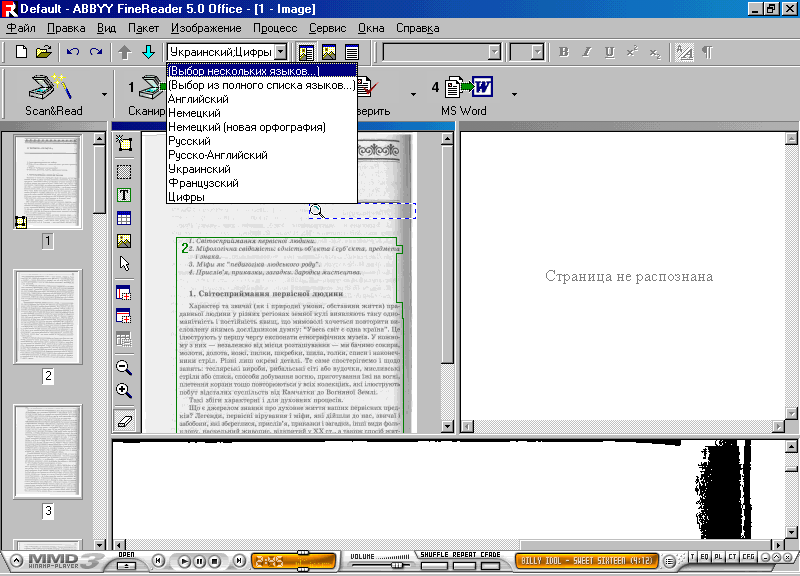Expand the Check spelling step options arrow
The image size is (800, 576).
pyautogui.click(x=413, y=94)
